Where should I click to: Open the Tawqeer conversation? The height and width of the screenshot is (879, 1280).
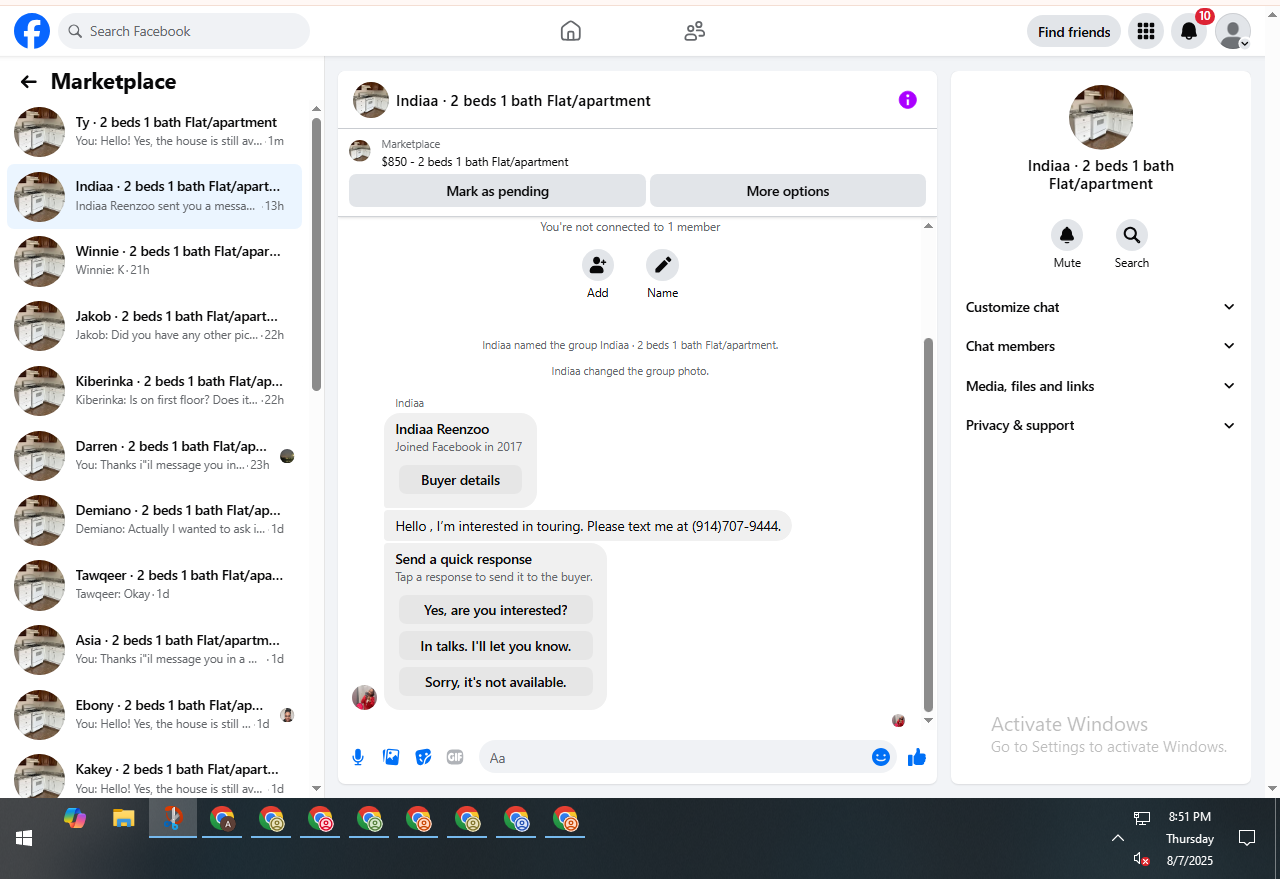coord(155,585)
